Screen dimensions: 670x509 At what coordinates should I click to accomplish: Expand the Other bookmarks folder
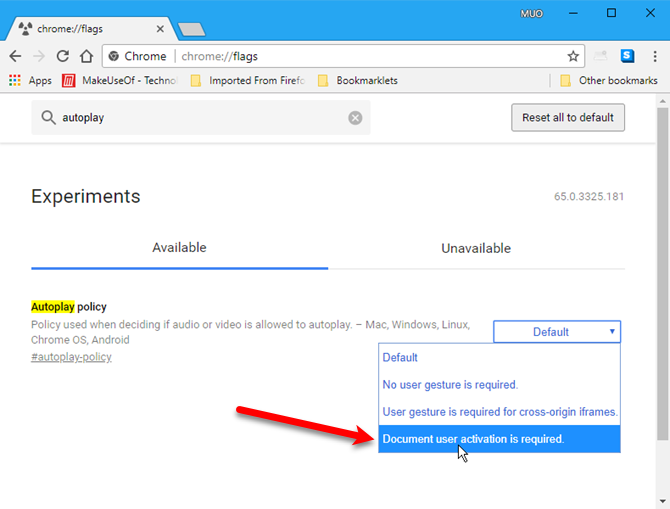pos(608,80)
